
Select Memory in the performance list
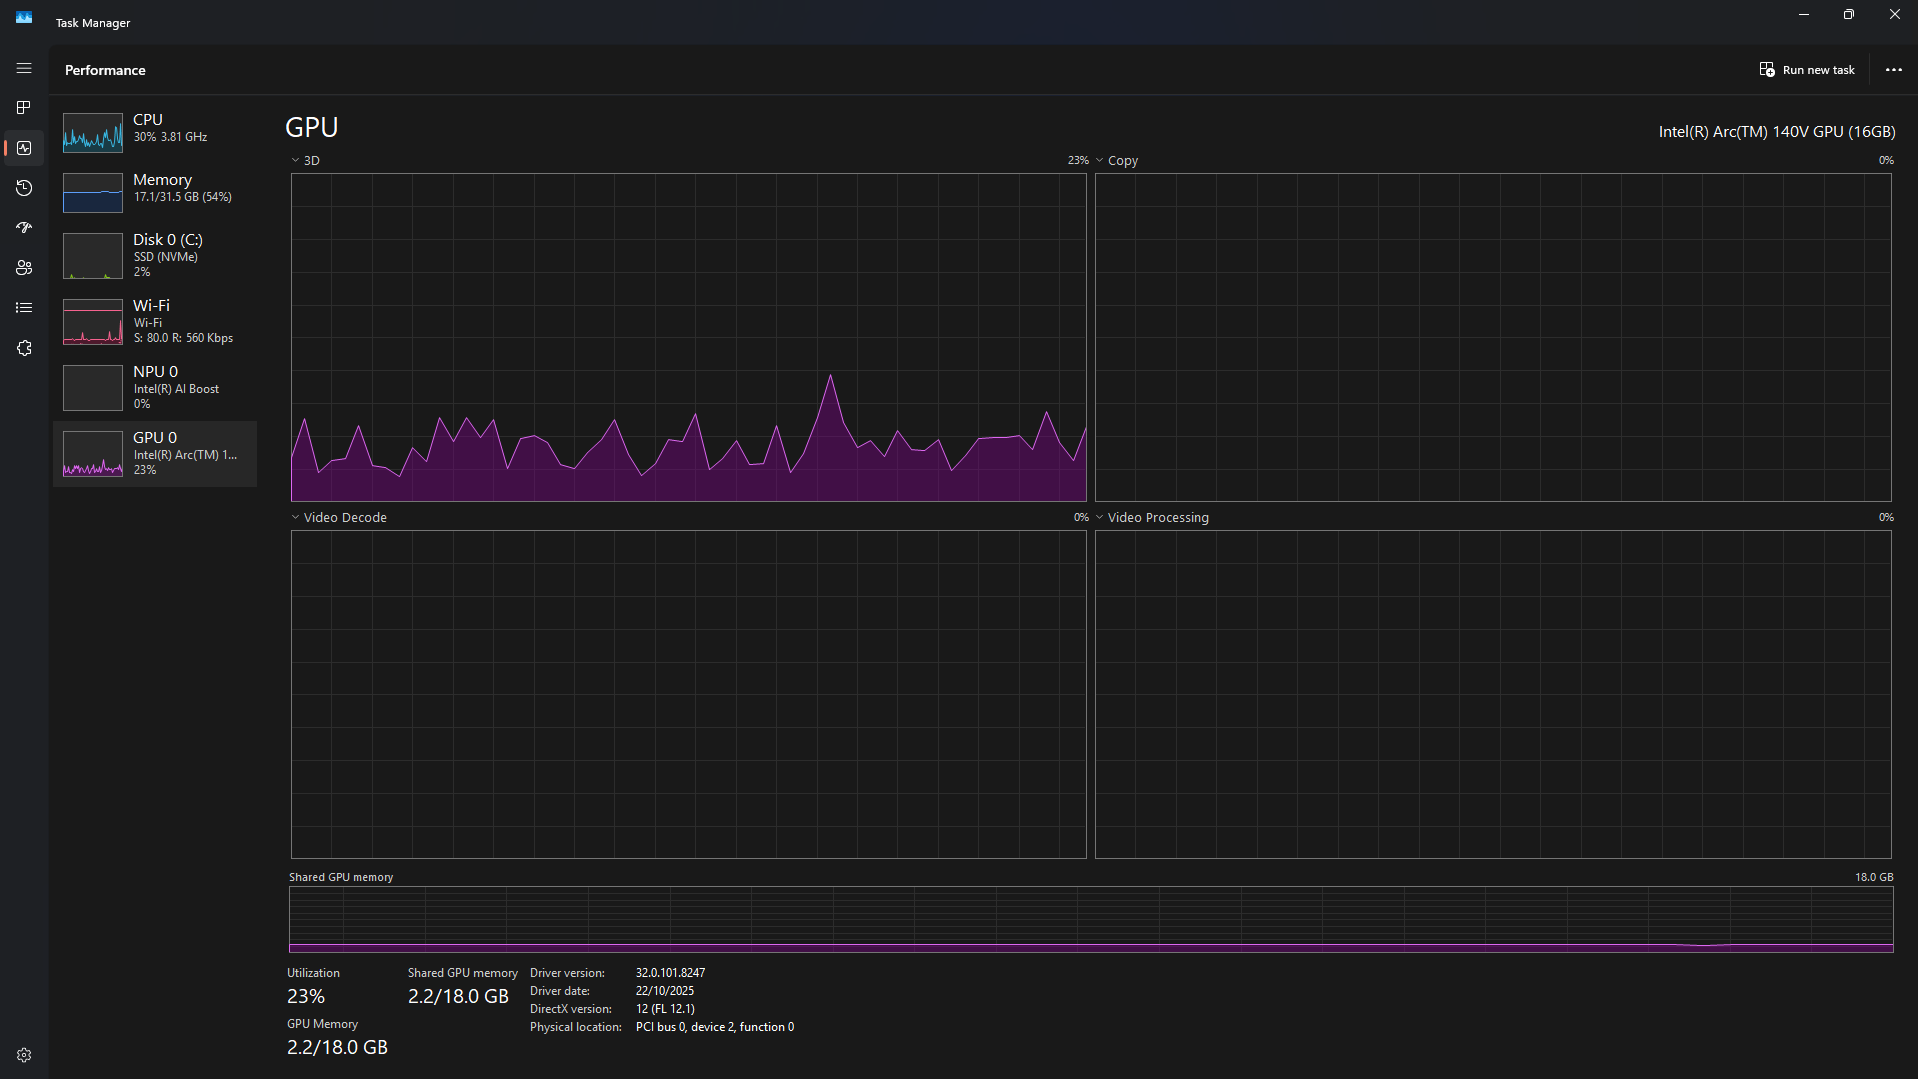coord(155,188)
